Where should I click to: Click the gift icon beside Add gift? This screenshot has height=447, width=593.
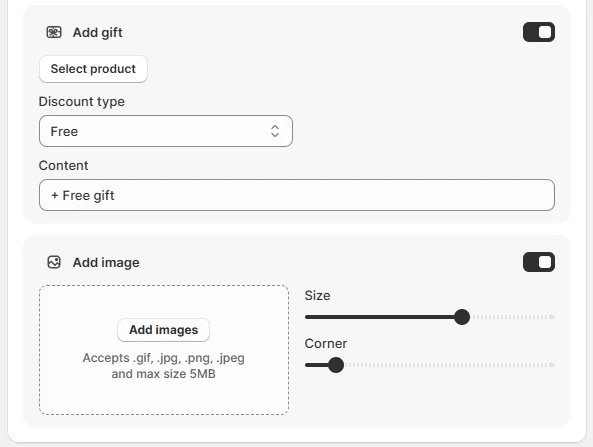54,33
